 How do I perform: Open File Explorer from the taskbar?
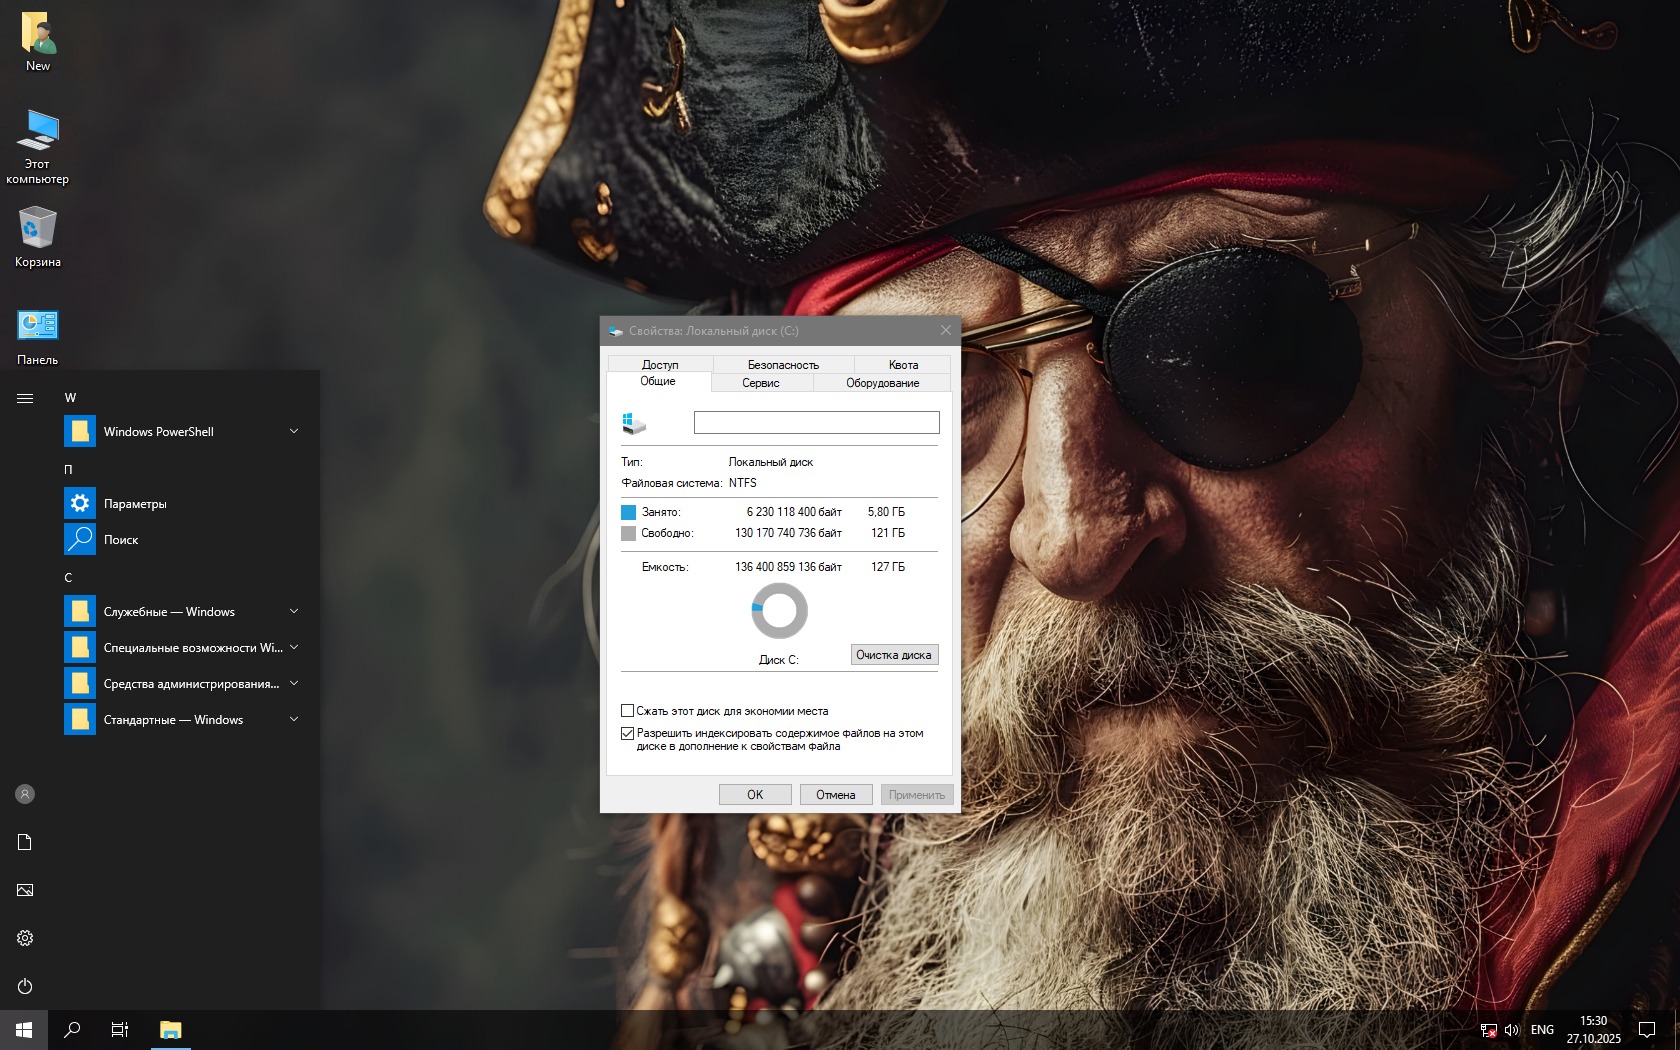click(171, 1029)
